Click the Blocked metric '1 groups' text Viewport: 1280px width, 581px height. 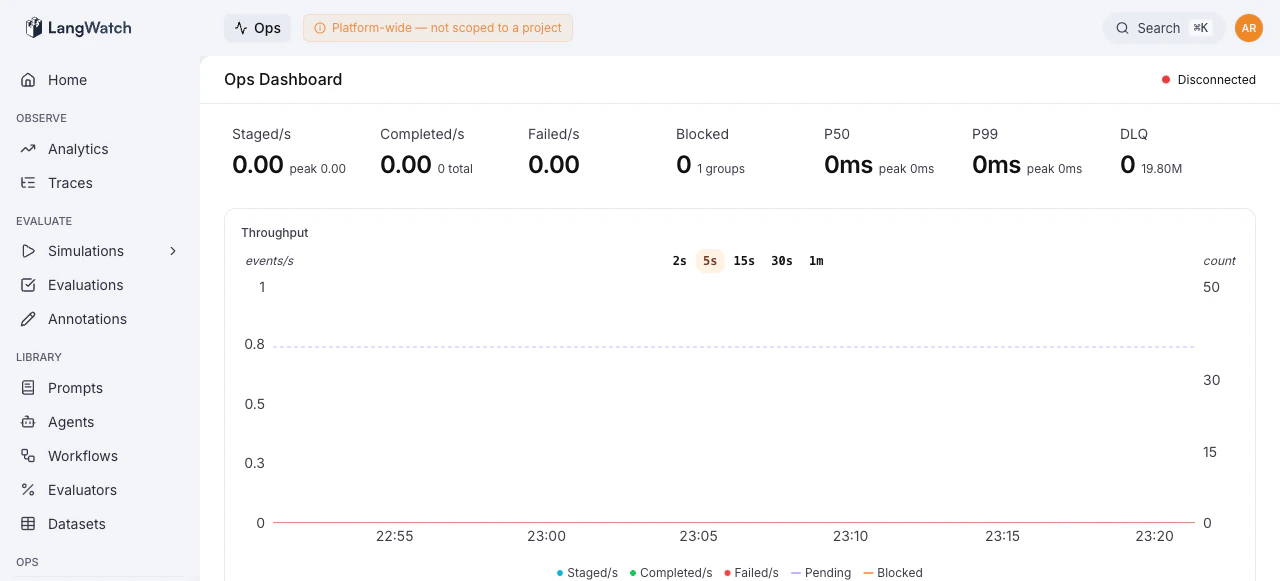point(721,169)
